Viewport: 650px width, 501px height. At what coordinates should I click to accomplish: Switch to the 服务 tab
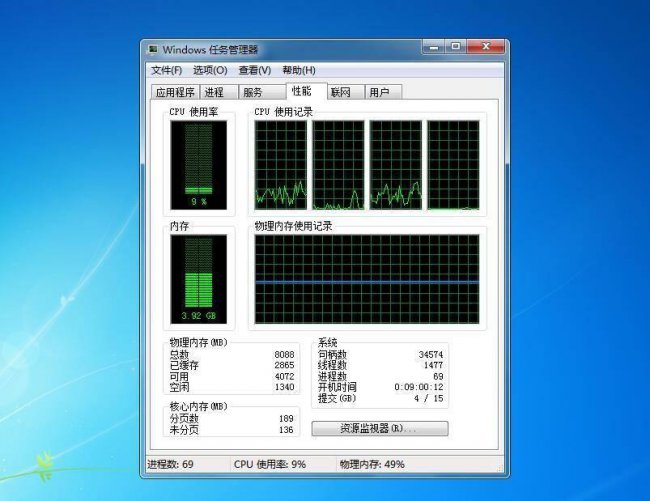point(262,92)
